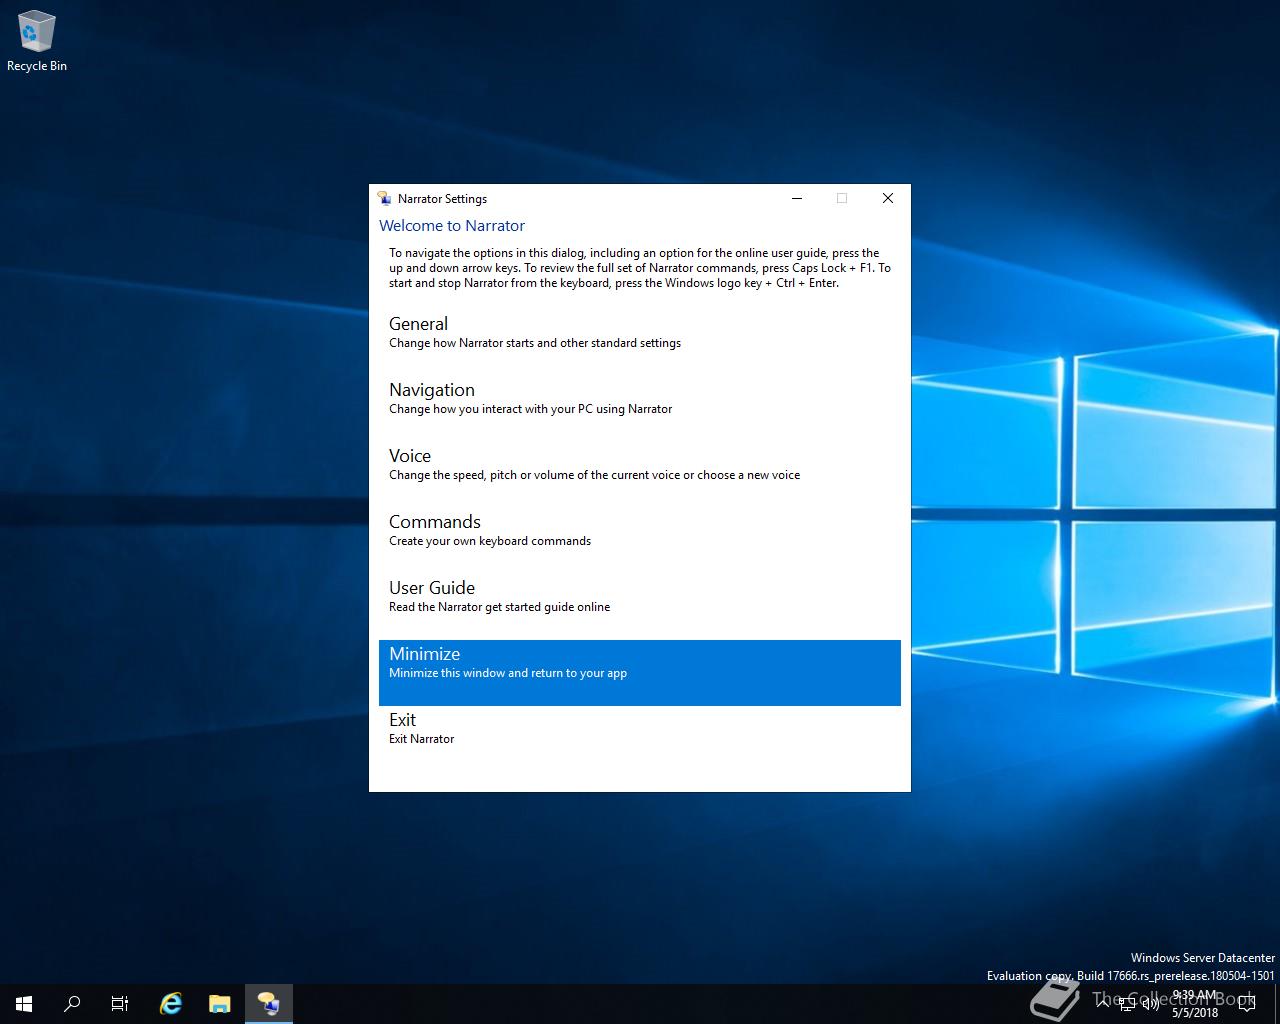Screen dimensions: 1280x1024
Task: Click the 'Narrator Settings' window title text
Action: click(442, 199)
